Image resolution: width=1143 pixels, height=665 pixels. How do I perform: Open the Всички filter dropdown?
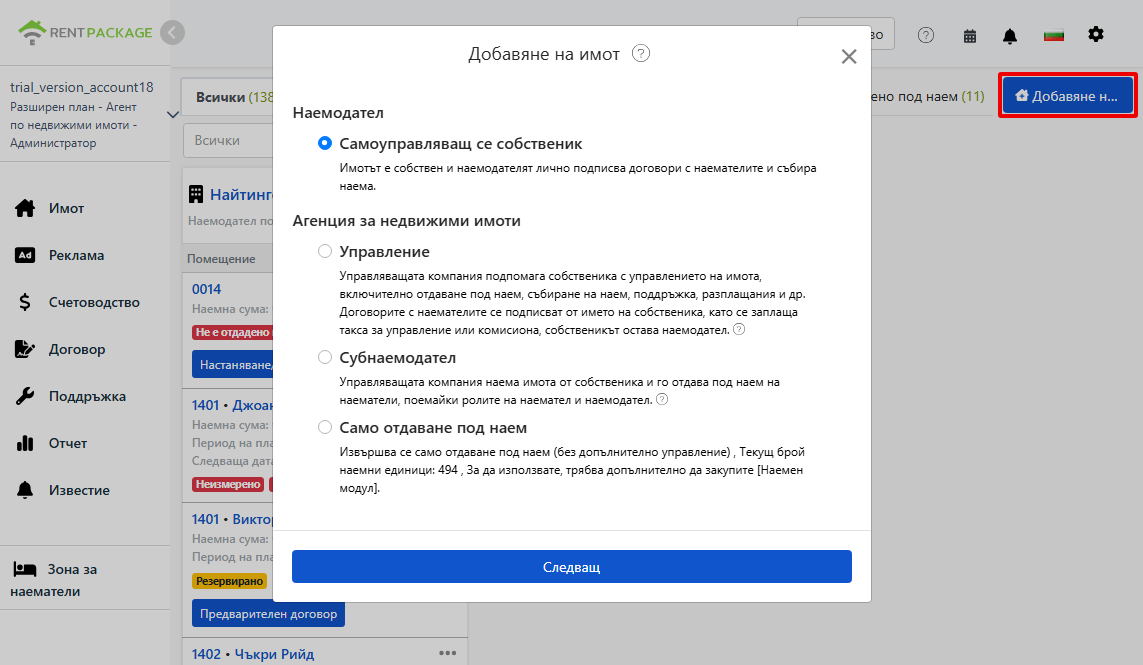228,141
